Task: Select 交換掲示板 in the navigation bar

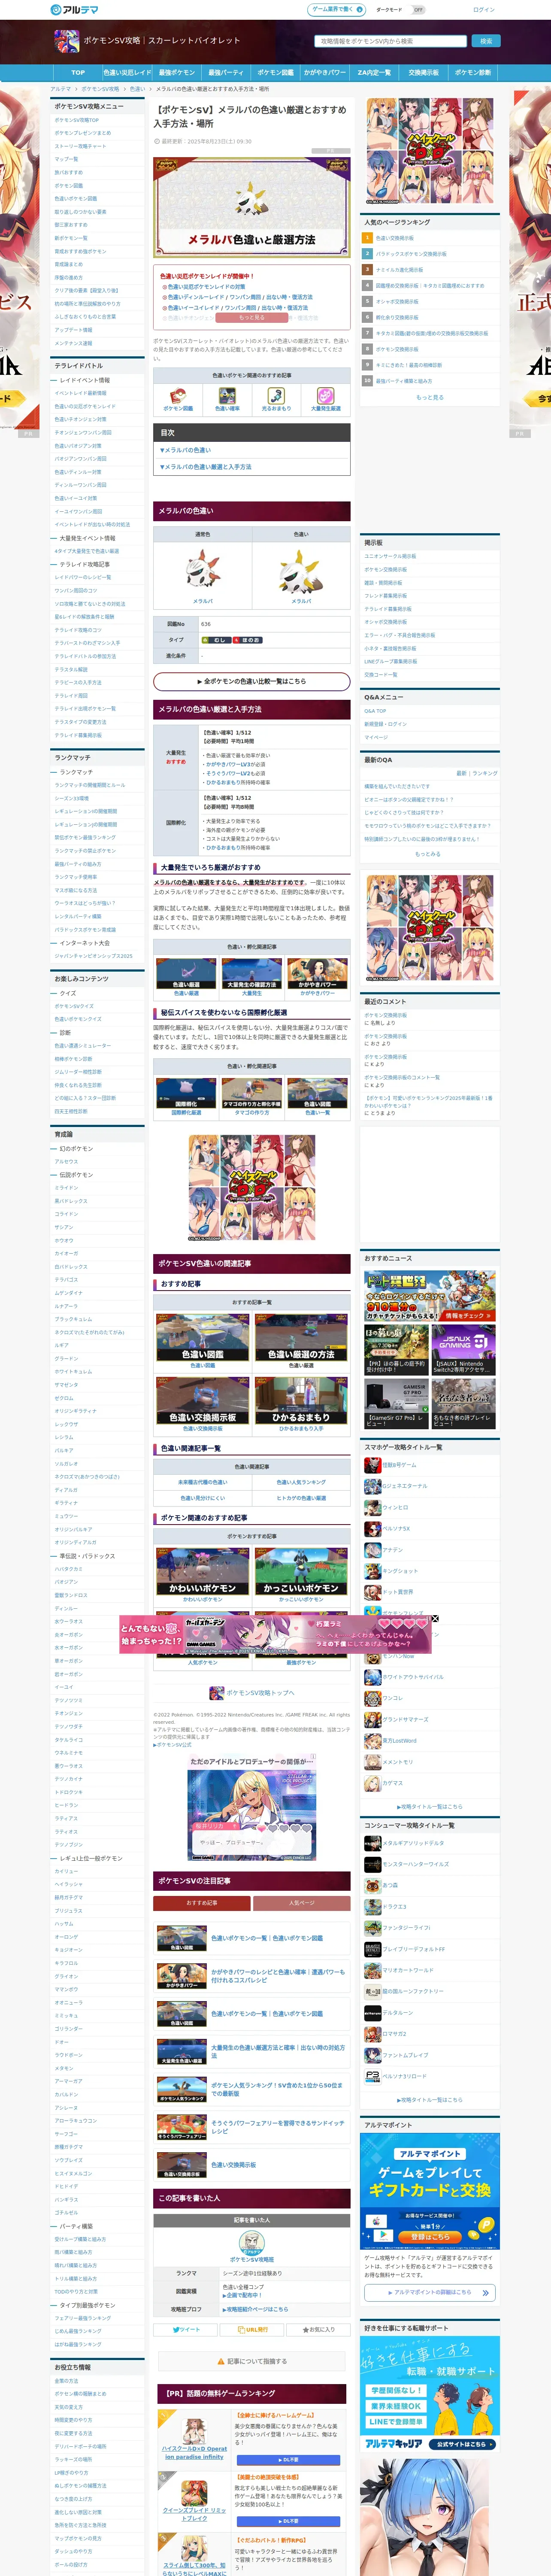Action: 423,72
